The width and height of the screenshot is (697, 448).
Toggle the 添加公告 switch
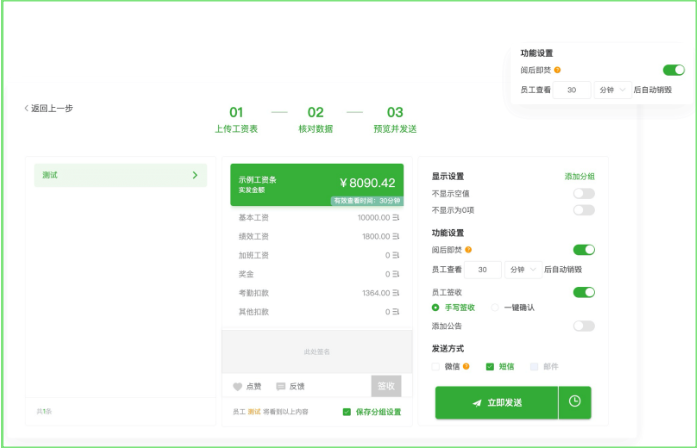pyautogui.click(x=584, y=326)
